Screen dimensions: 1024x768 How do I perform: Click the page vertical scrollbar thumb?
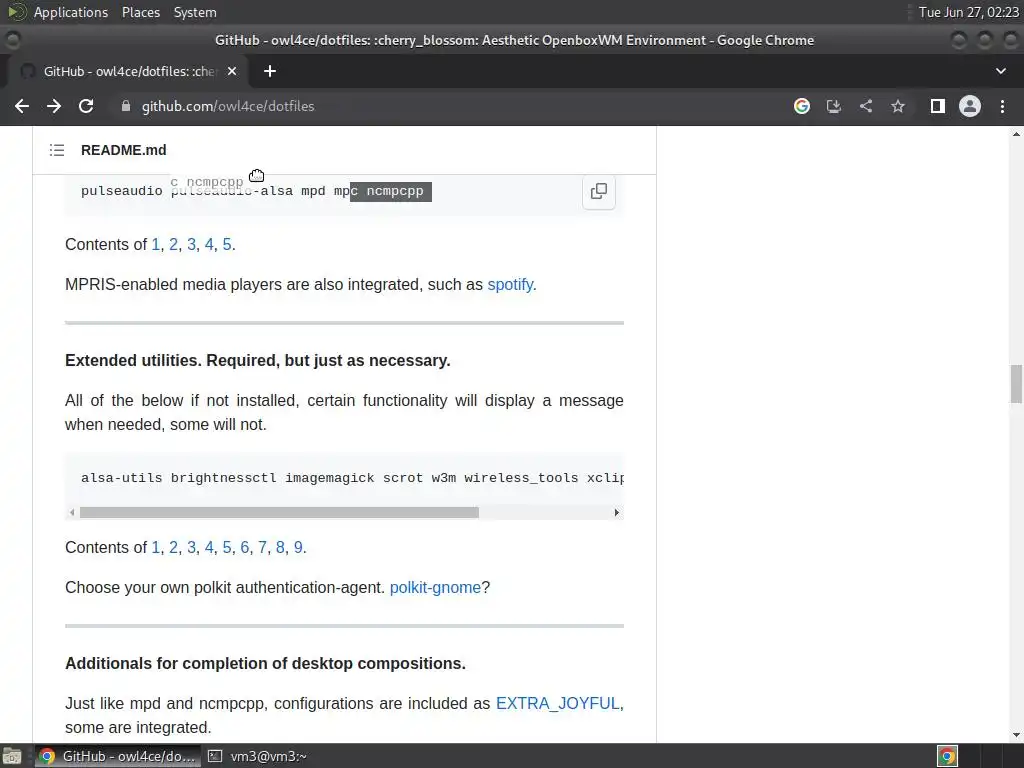click(x=1016, y=385)
